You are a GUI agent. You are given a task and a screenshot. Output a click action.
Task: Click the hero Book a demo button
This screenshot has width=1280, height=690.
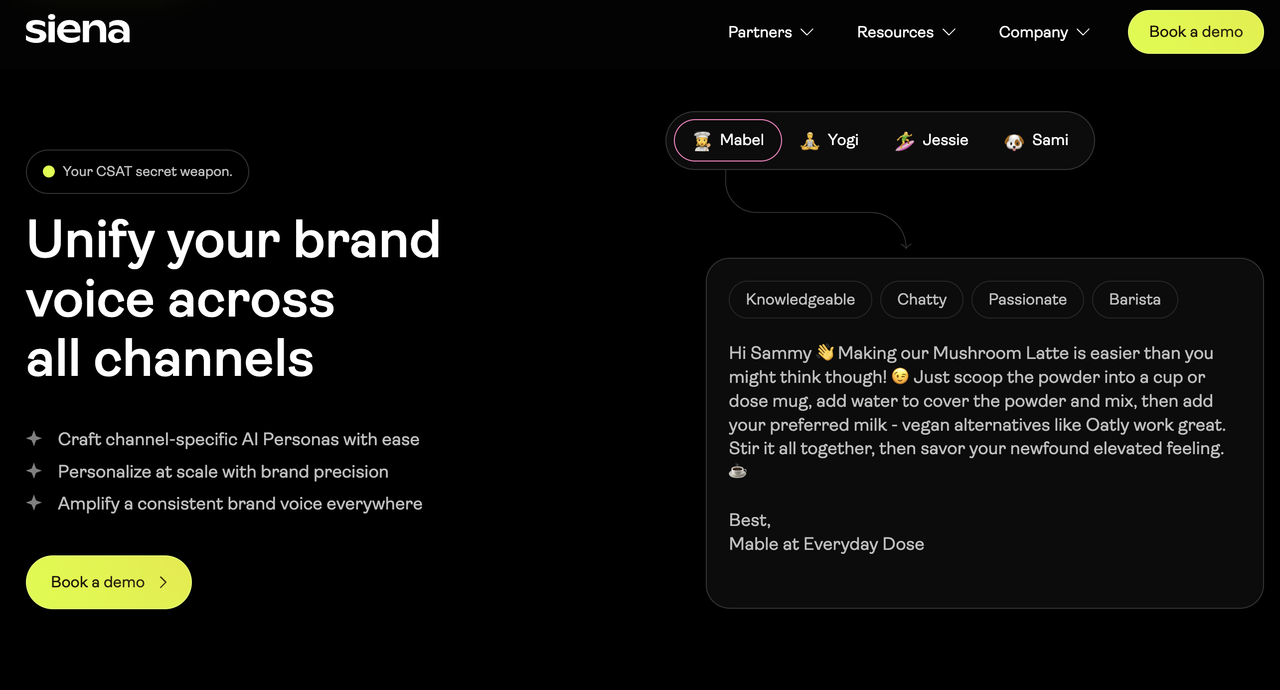(109, 582)
